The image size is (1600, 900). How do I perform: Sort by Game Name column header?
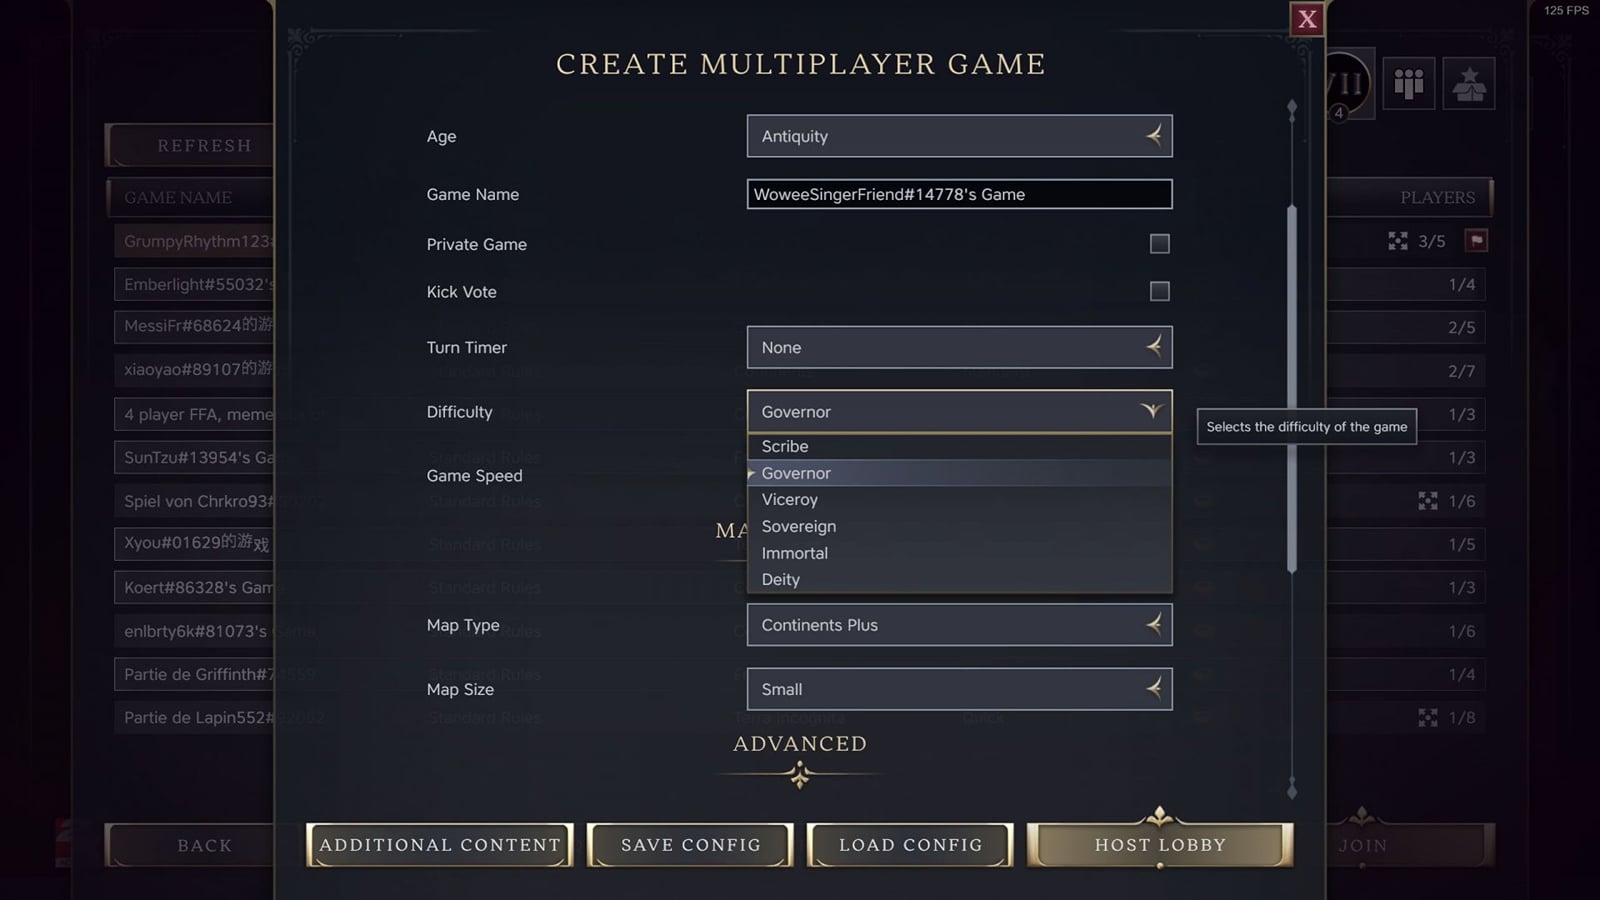pos(190,197)
